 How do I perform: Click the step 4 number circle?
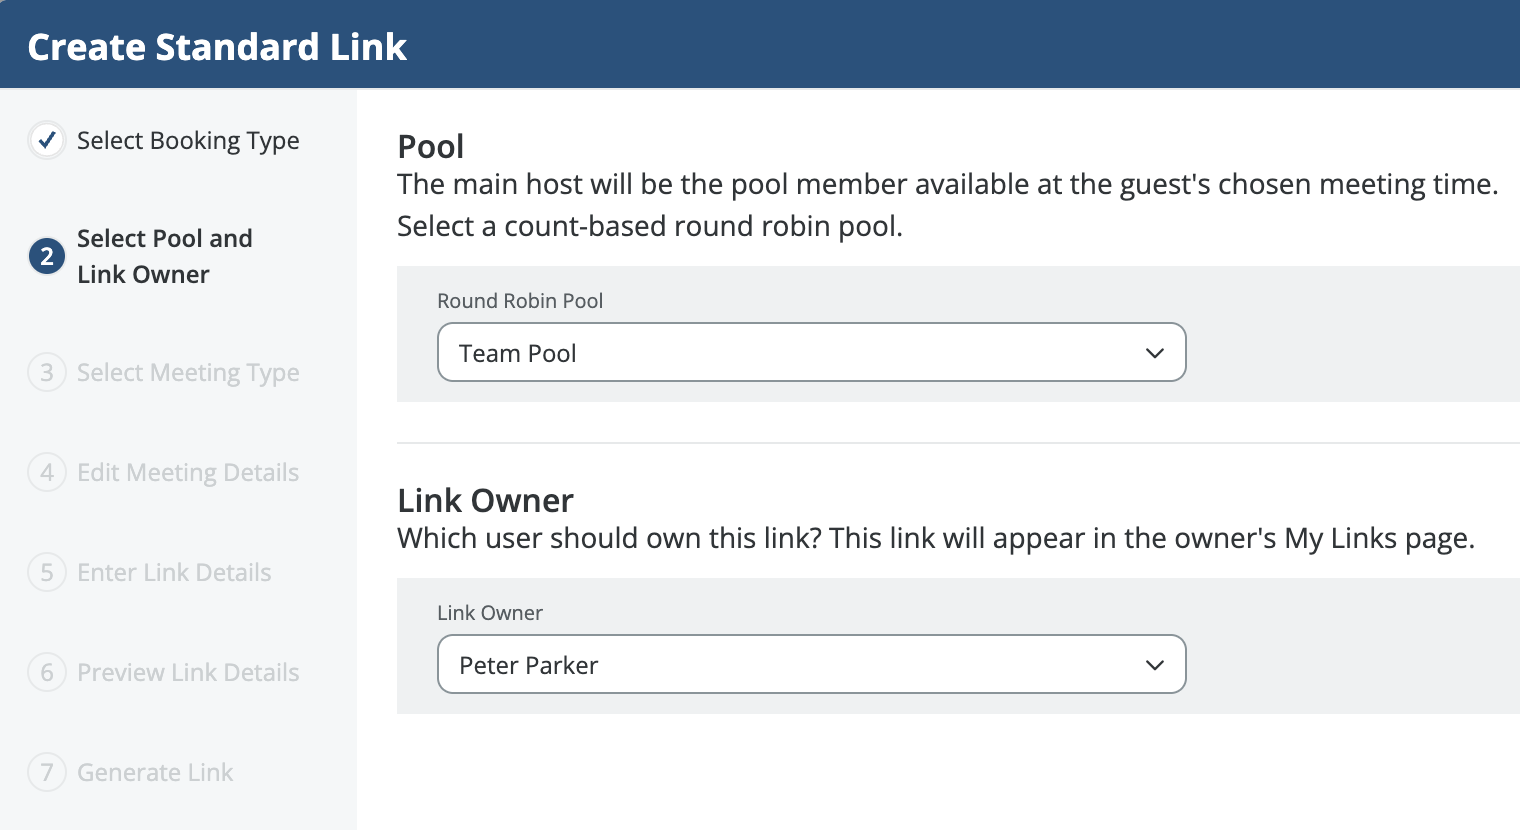46,472
